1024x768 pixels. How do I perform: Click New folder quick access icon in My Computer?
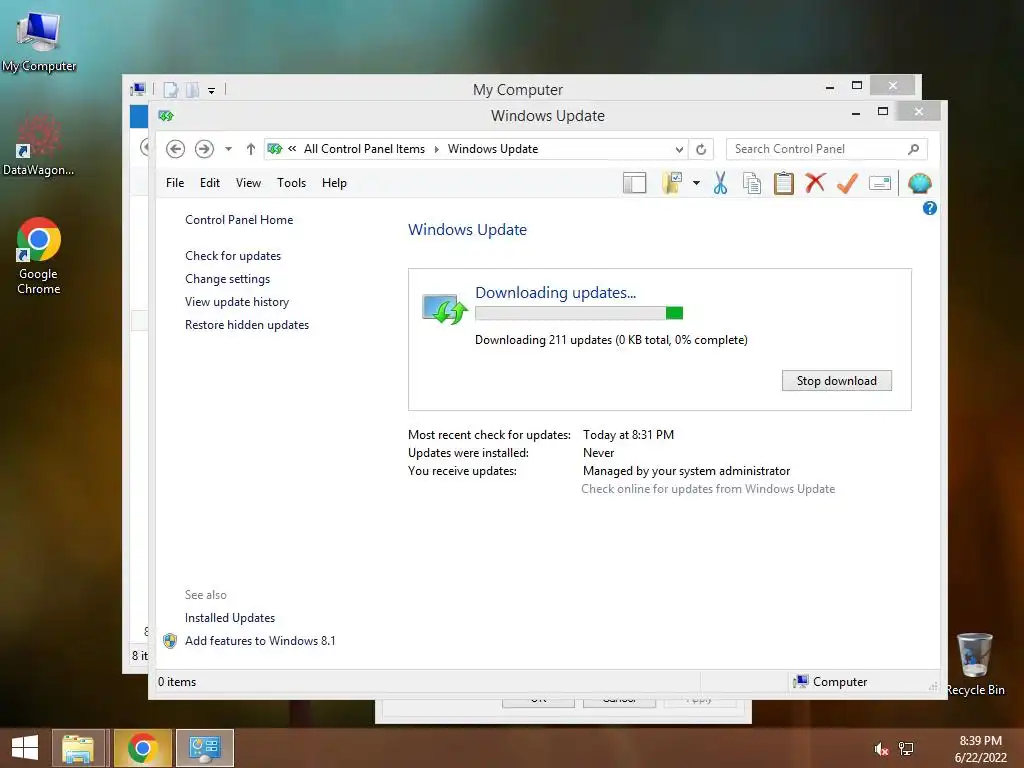(x=192, y=89)
